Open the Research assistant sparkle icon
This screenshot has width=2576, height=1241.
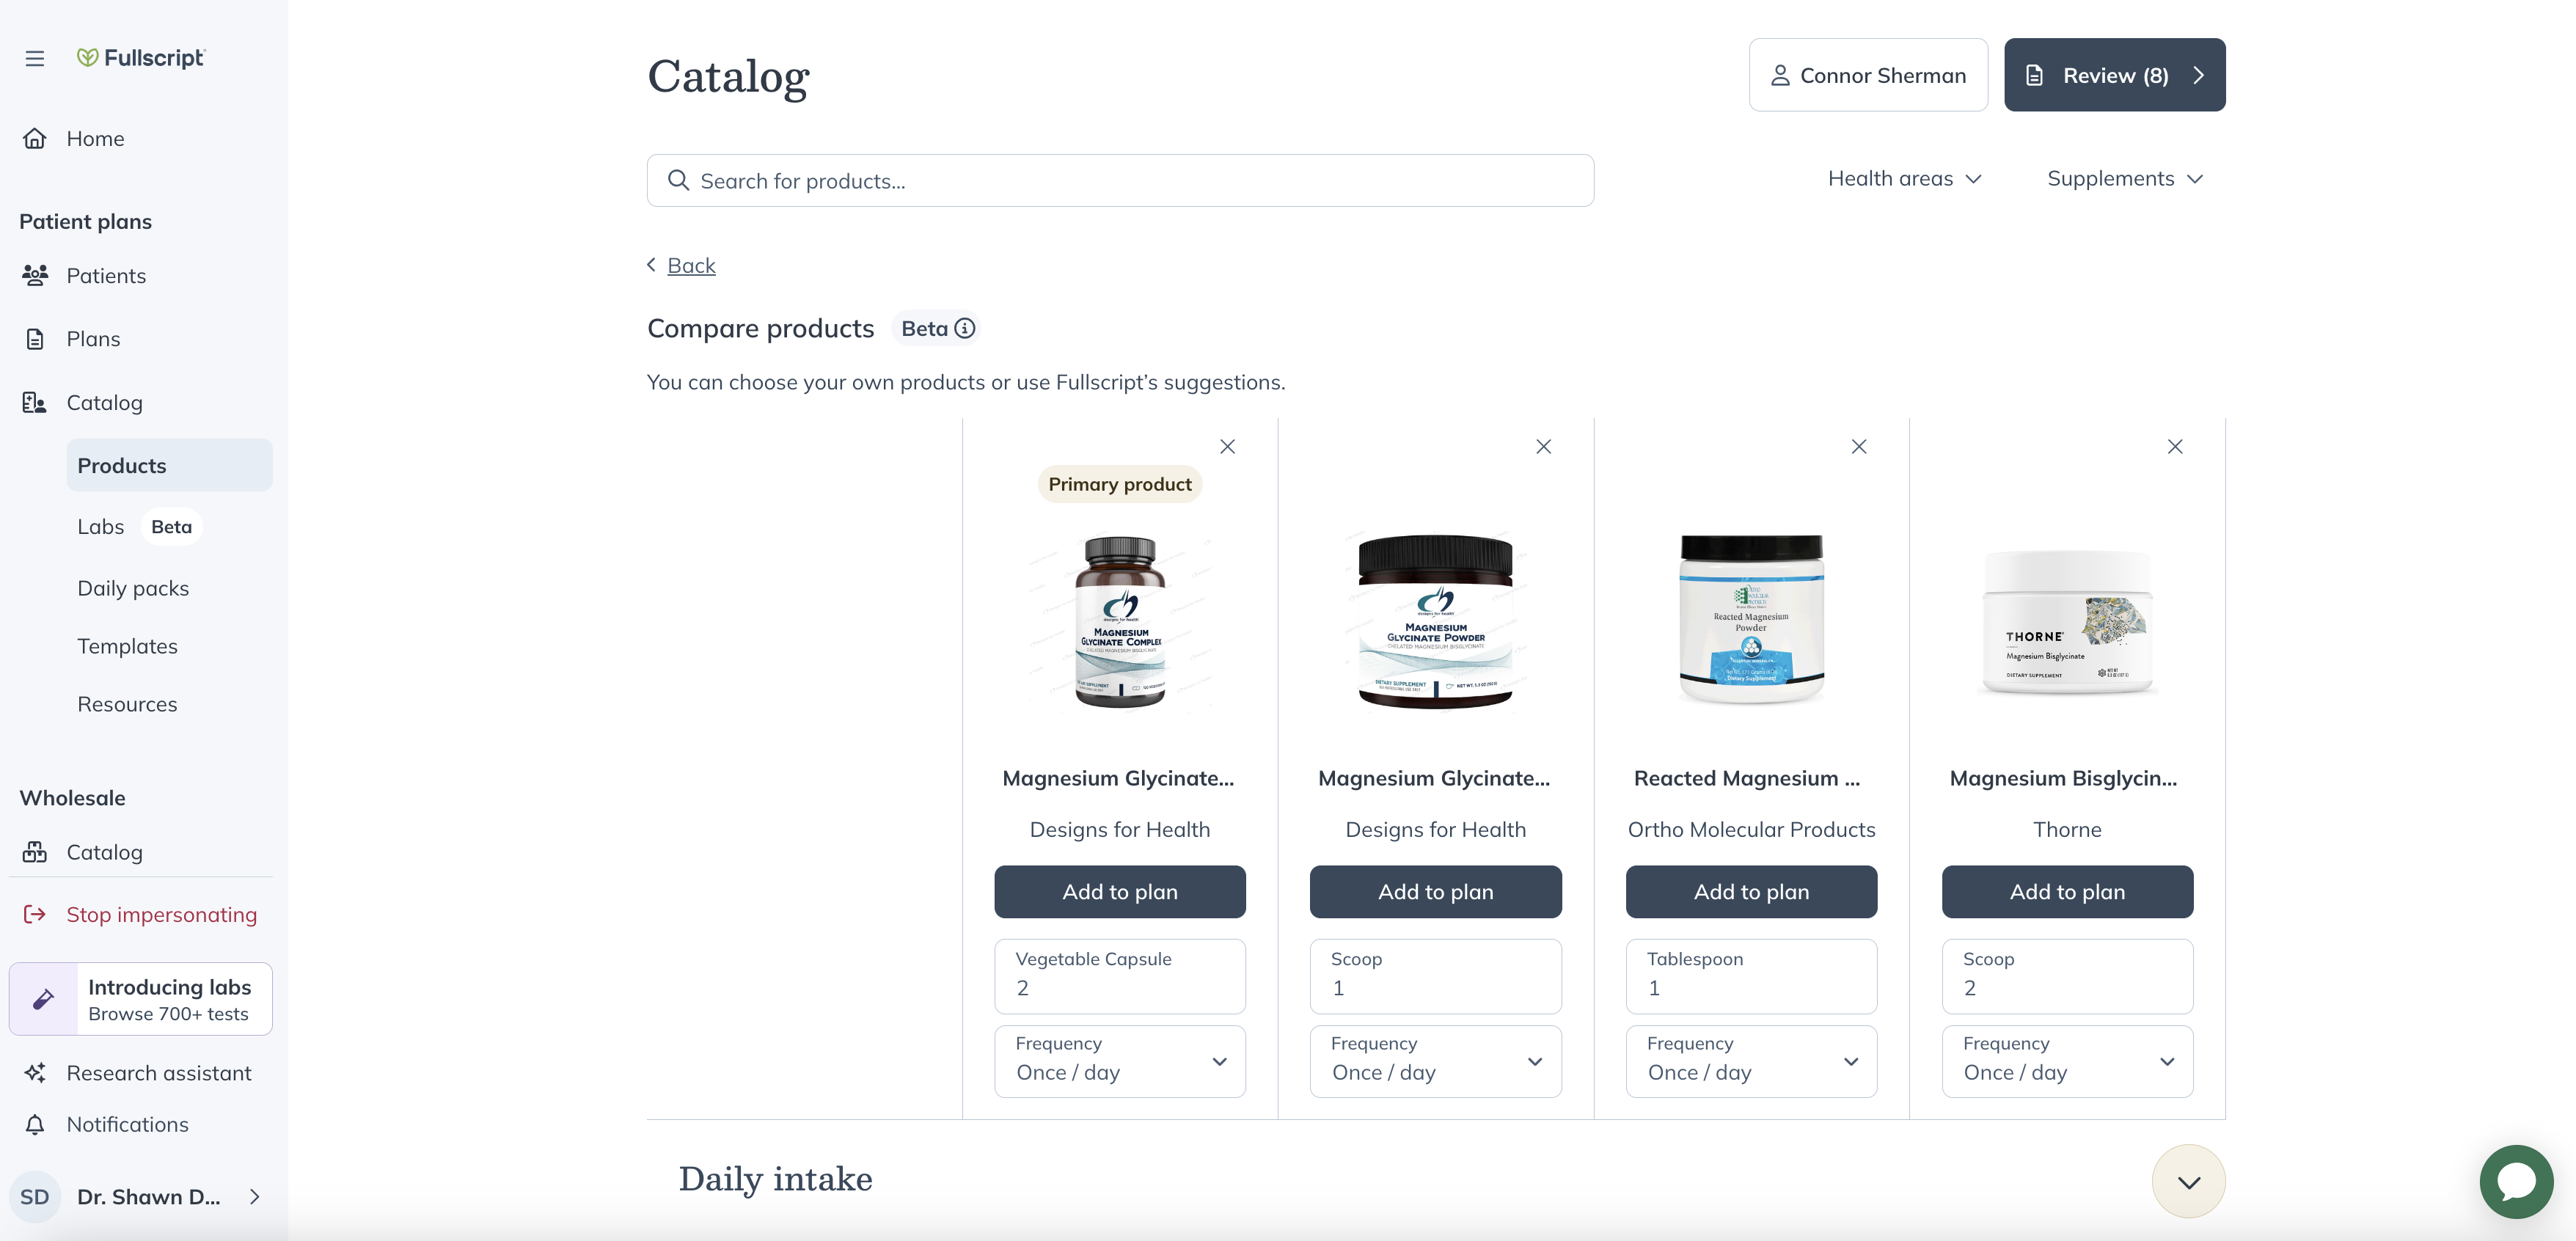(35, 1072)
